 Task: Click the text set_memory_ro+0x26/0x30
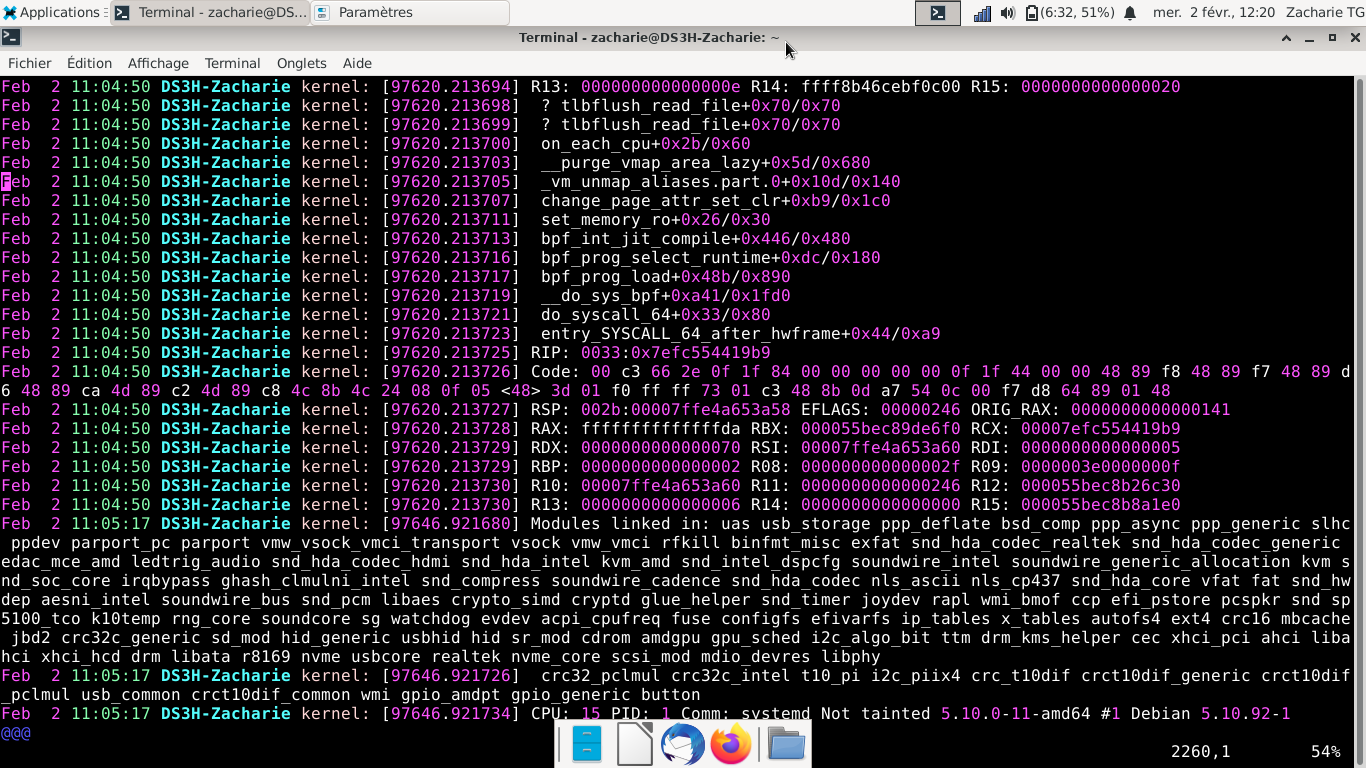click(655, 219)
